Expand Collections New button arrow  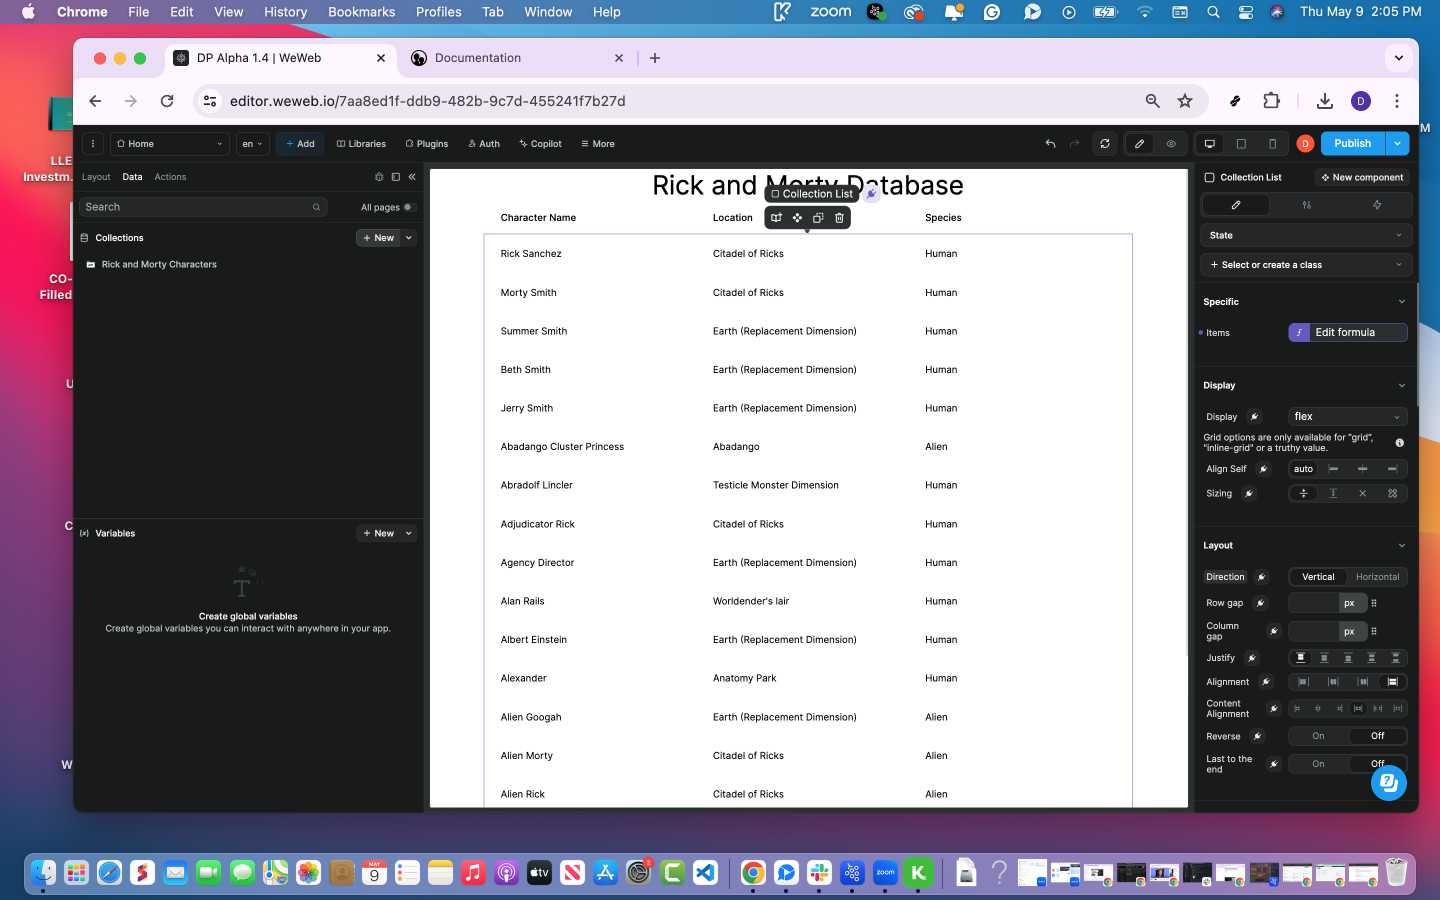409,238
